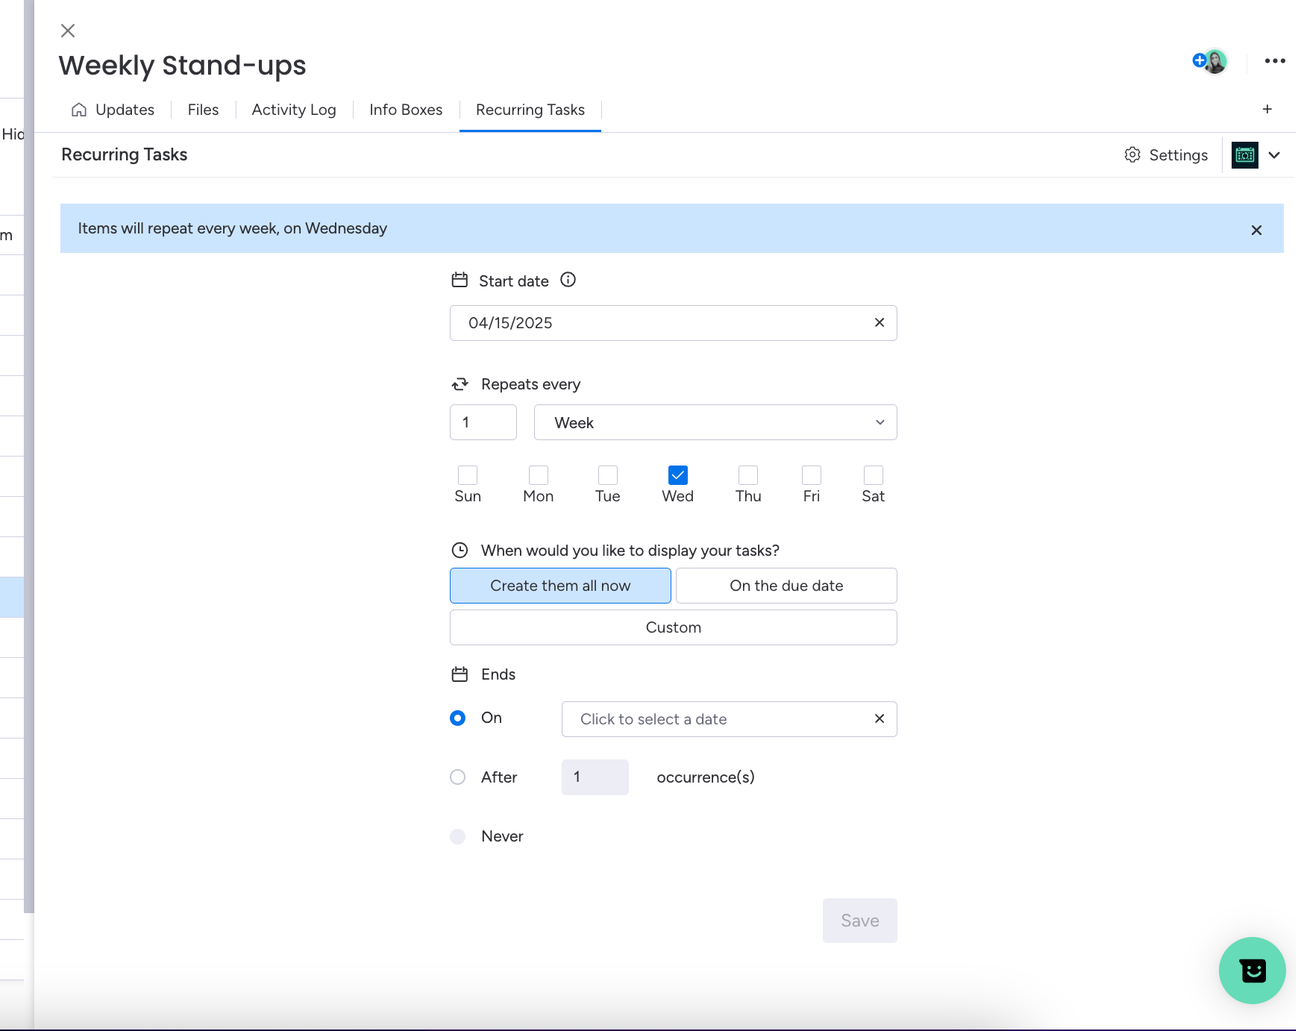This screenshot has width=1296, height=1031.
Task: Open the Info Boxes tab
Action: [x=406, y=110]
